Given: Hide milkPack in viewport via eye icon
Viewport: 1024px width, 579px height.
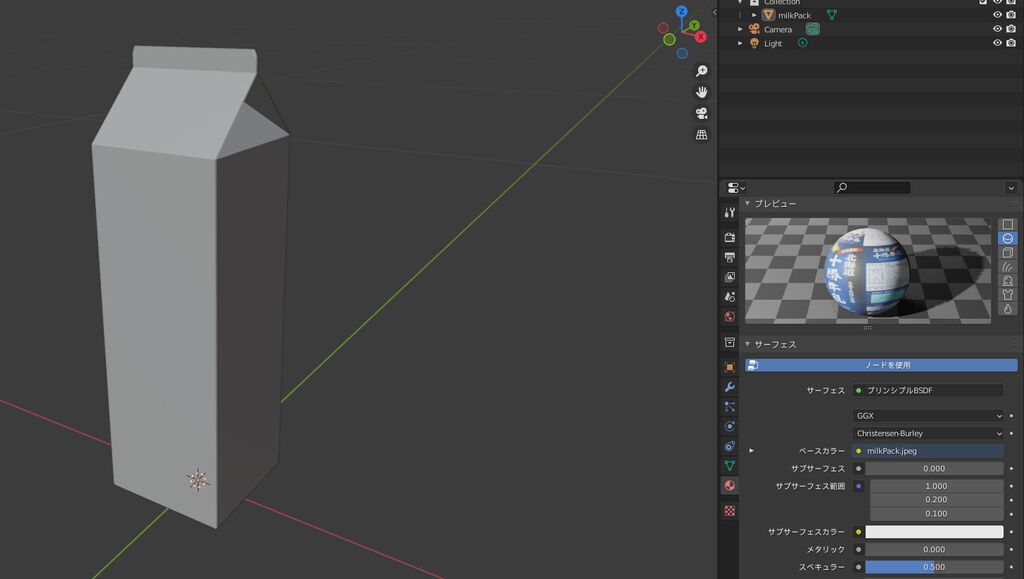Looking at the screenshot, I should (x=997, y=15).
